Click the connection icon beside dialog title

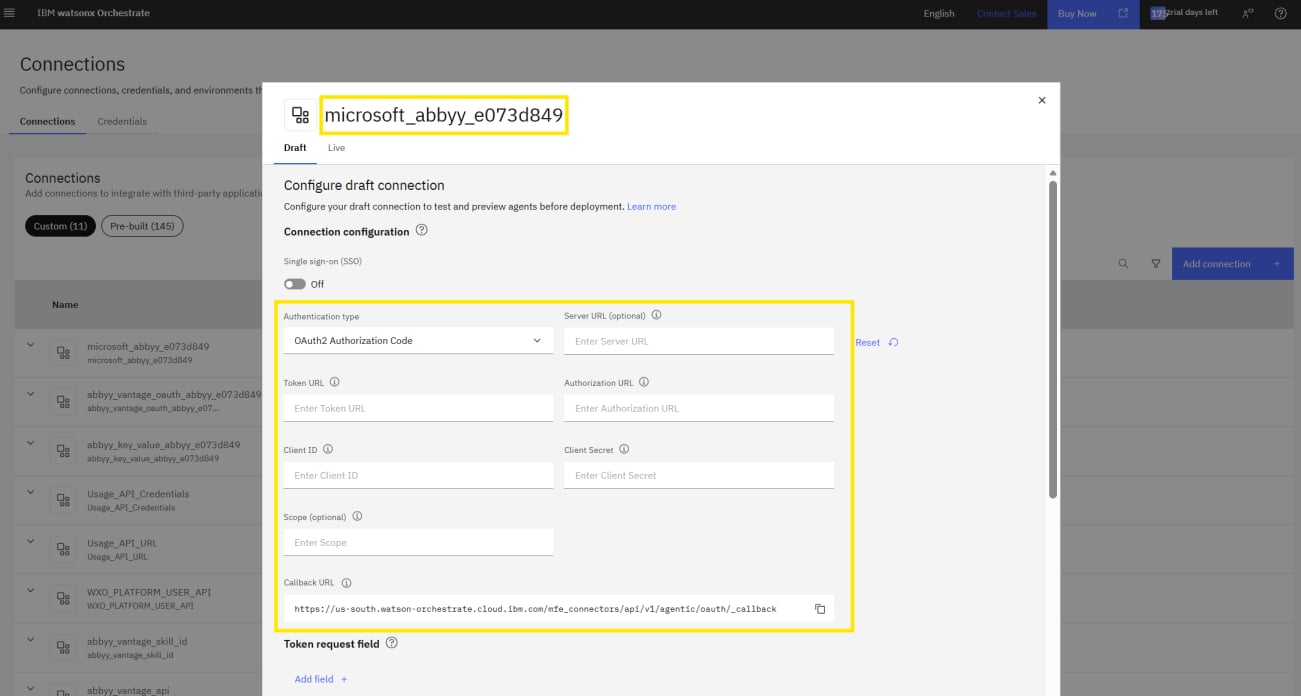(x=300, y=115)
